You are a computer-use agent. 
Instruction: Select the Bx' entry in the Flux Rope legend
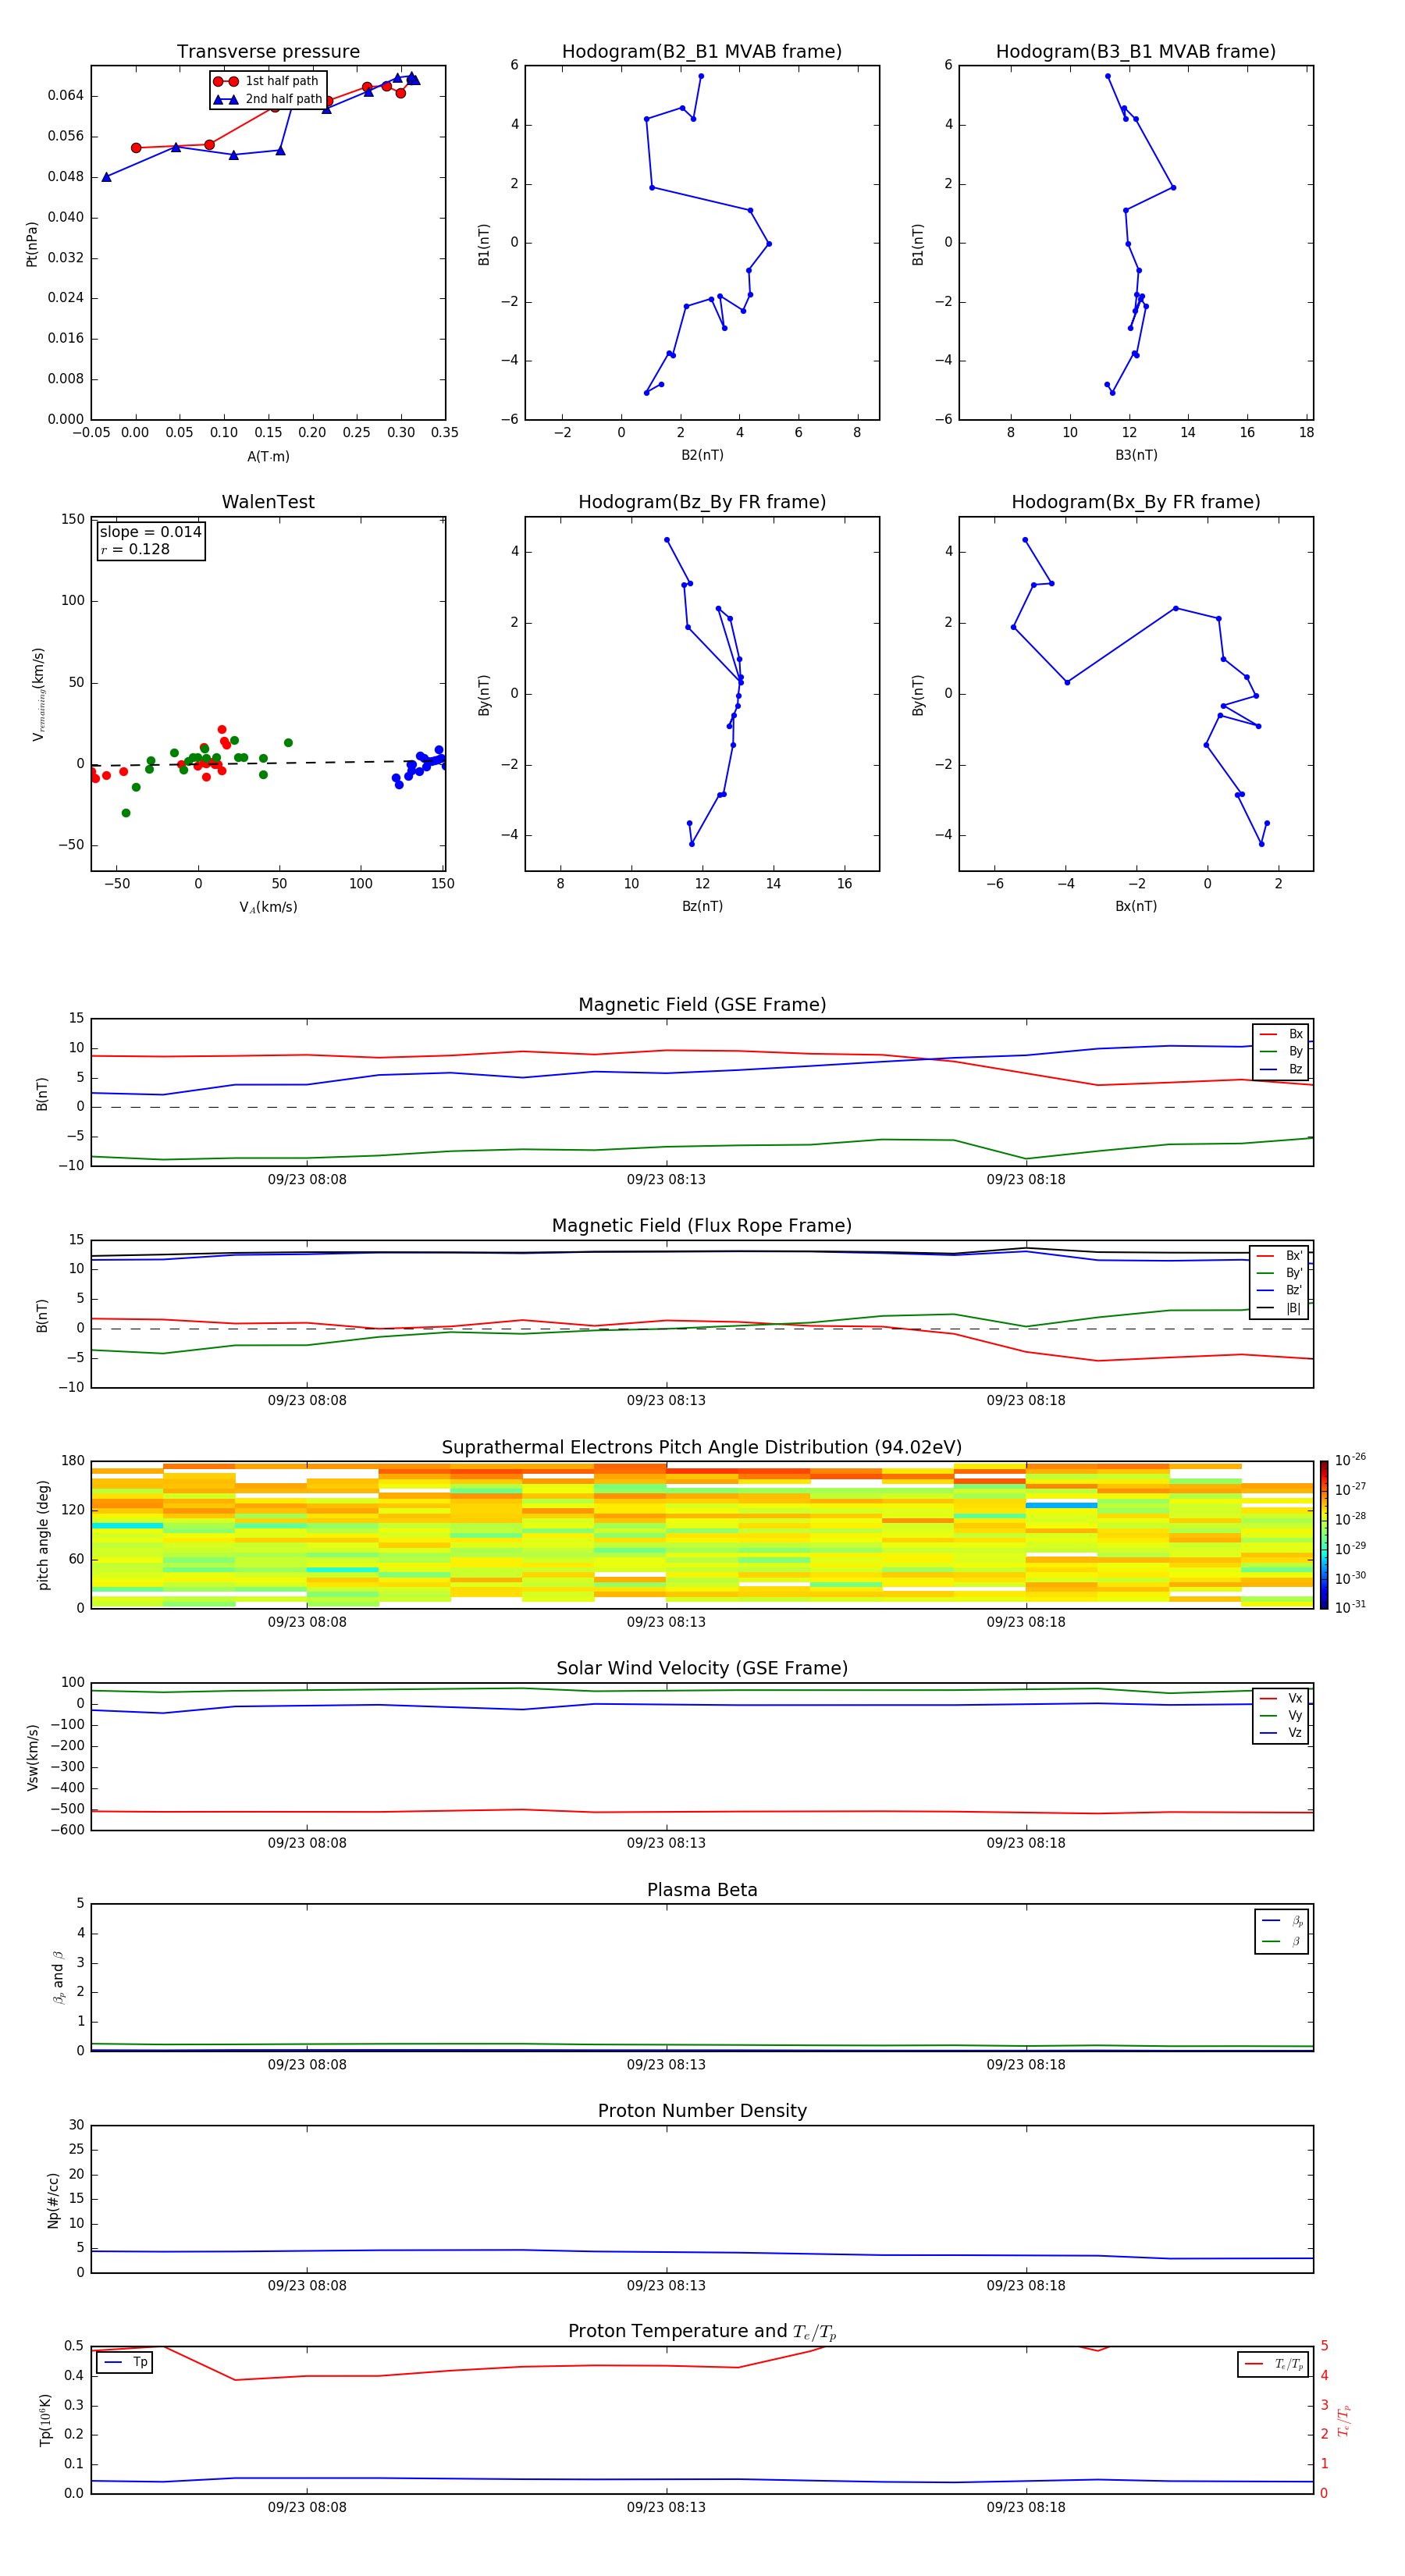click(1280, 1256)
